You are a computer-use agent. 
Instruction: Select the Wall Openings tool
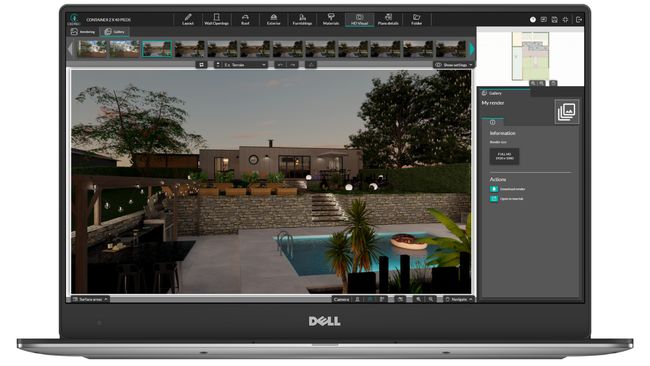click(216, 19)
